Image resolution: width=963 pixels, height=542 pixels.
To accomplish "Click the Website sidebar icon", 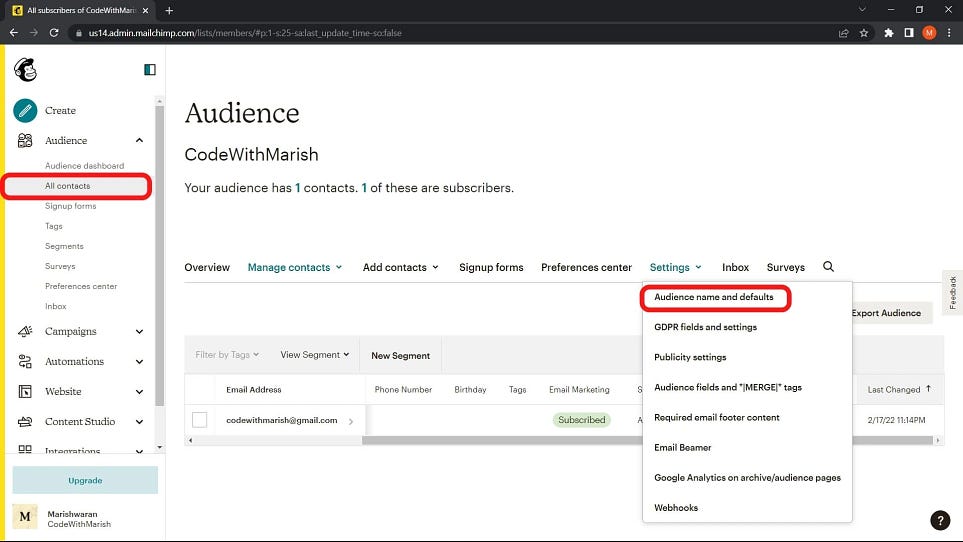I will pos(25,392).
